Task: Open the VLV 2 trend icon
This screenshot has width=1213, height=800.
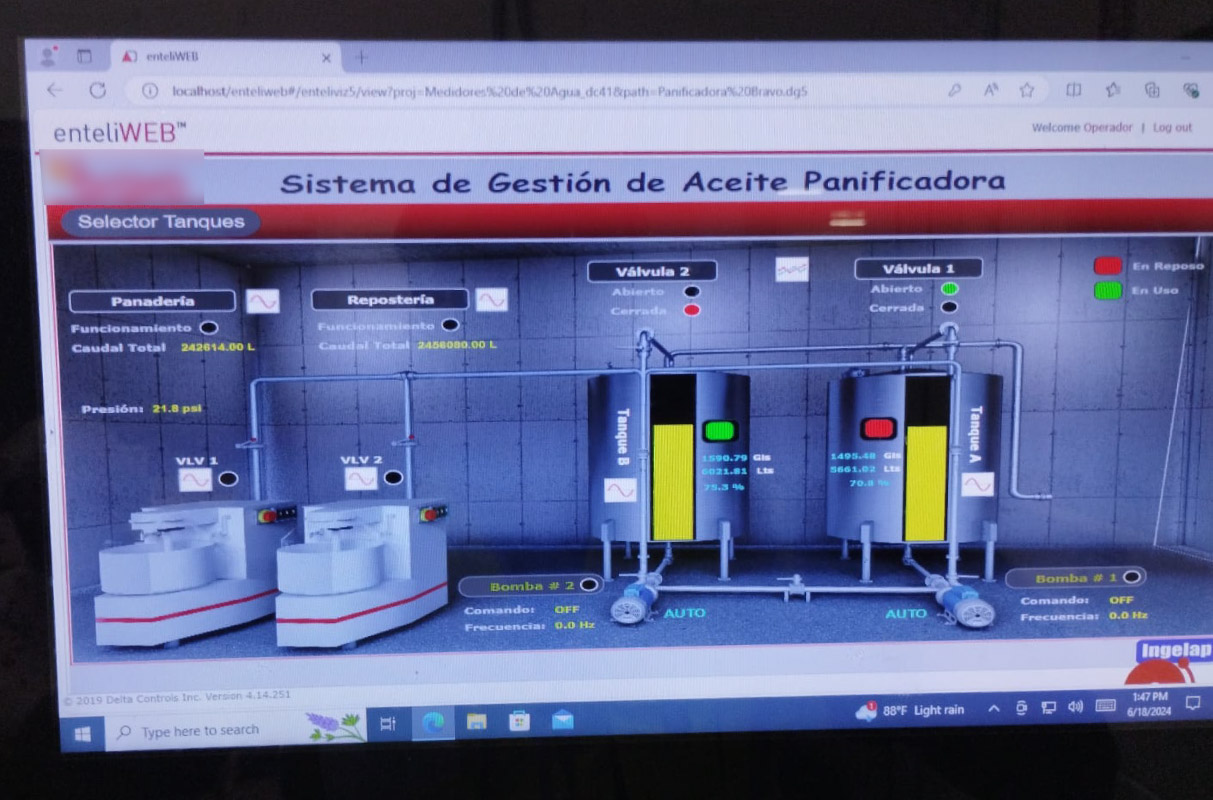Action: click(361, 478)
